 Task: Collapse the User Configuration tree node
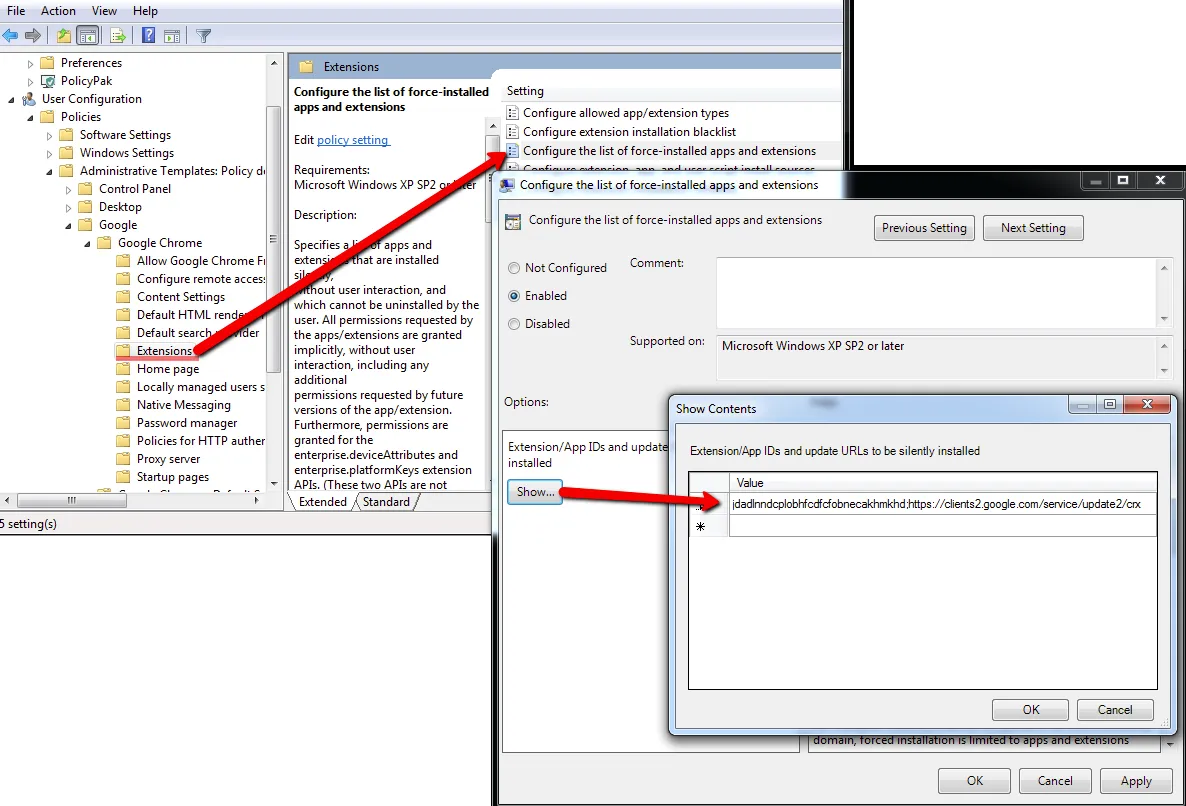12,99
